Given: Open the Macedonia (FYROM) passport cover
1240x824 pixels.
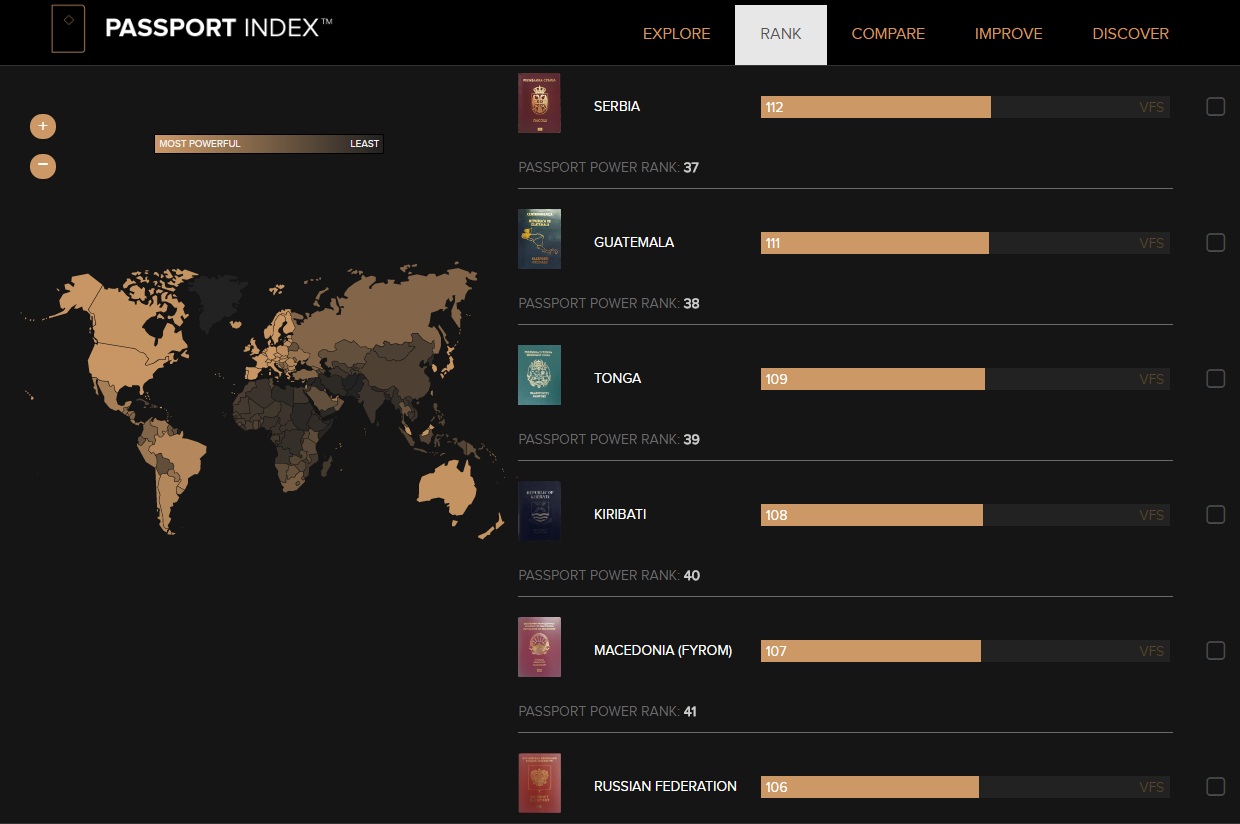Looking at the screenshot, I should coord(539,647).
